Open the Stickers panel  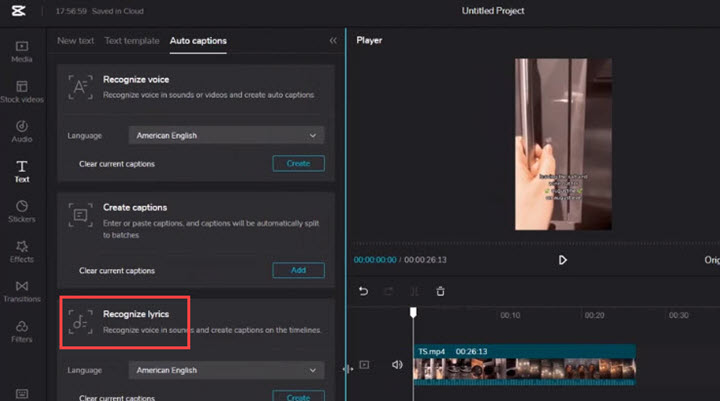click(21, 212)
